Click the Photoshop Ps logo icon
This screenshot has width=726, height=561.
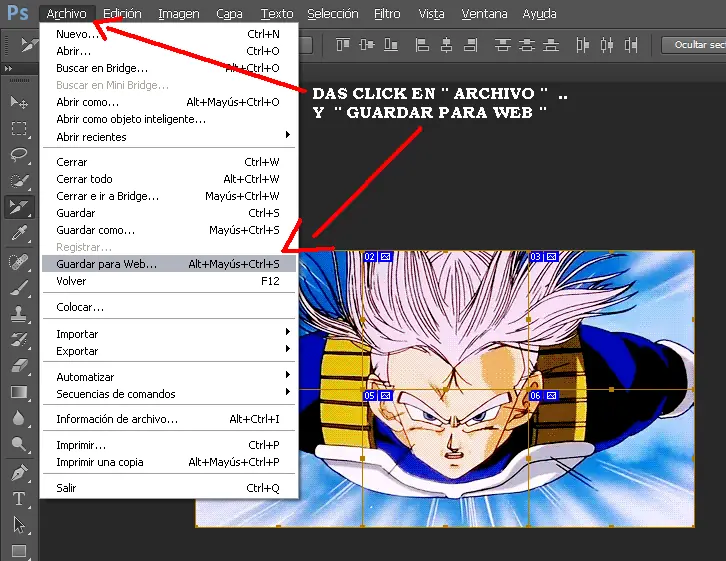pos(18,12)
